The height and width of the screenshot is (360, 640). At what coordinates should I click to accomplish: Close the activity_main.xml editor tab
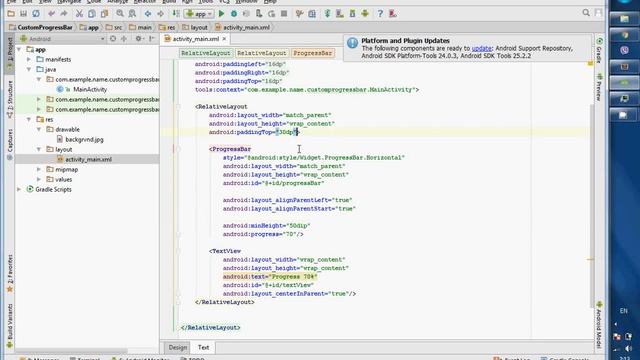click(224, 39)
